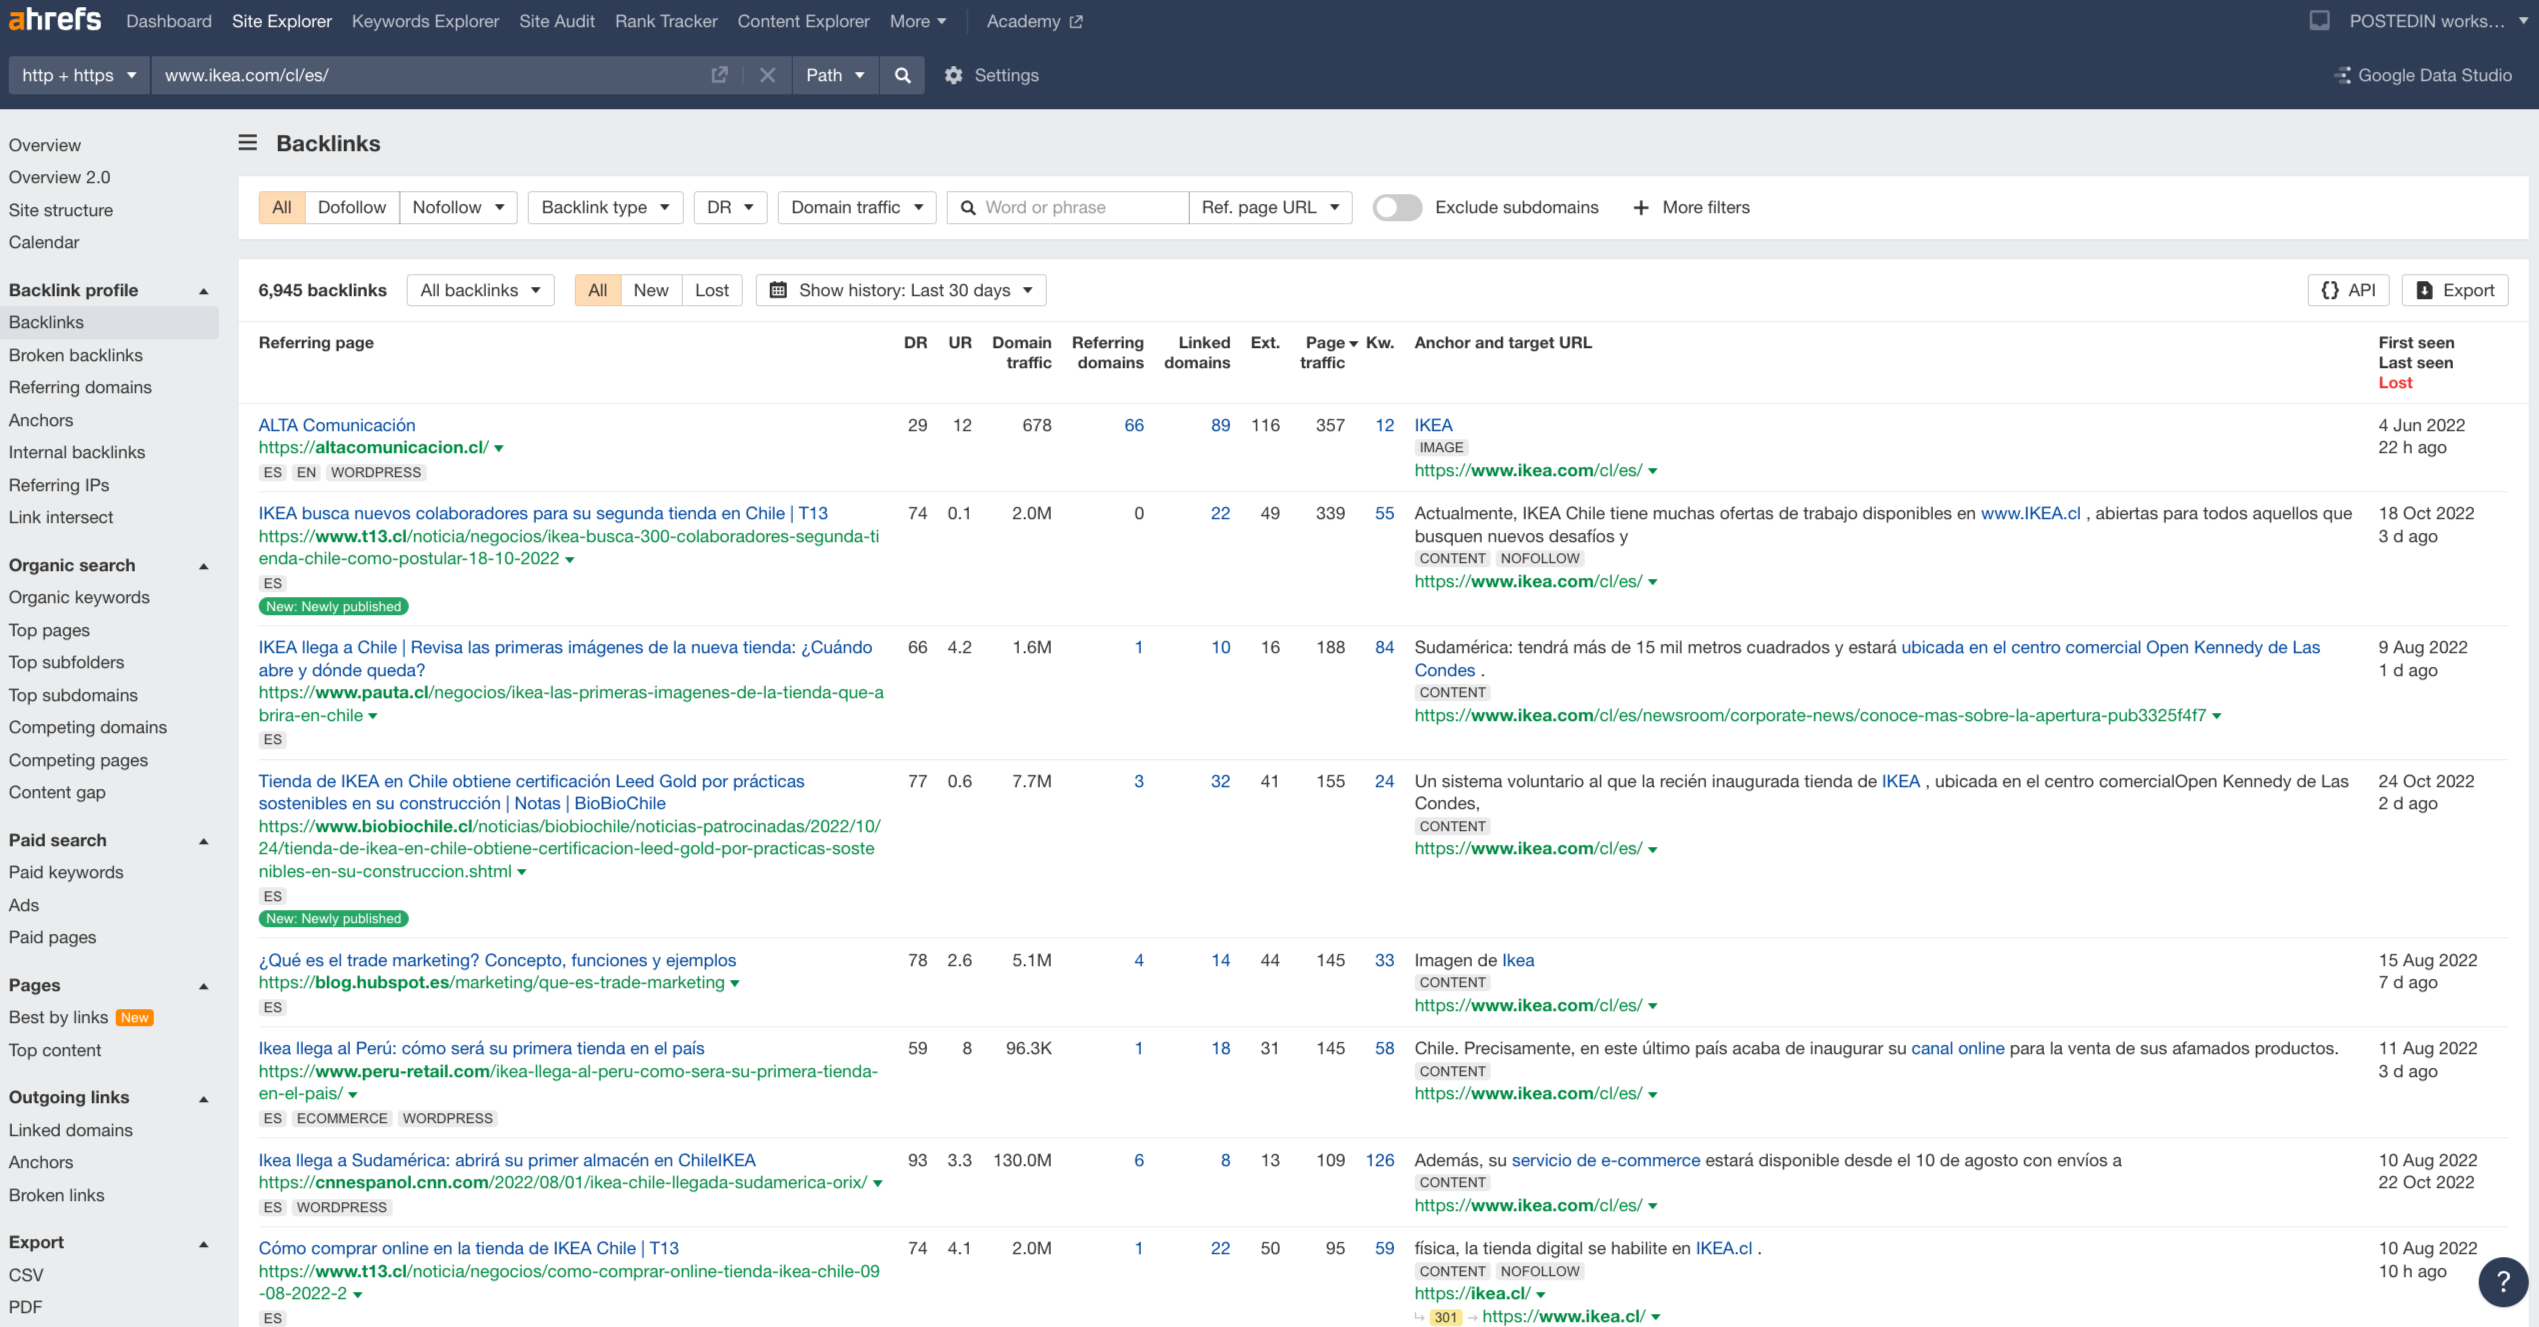This screenshot has height=1327, width=2539.
Task: Open Organic keywords in sidebar
Action: pyautogui.click(x=79, y=597)
